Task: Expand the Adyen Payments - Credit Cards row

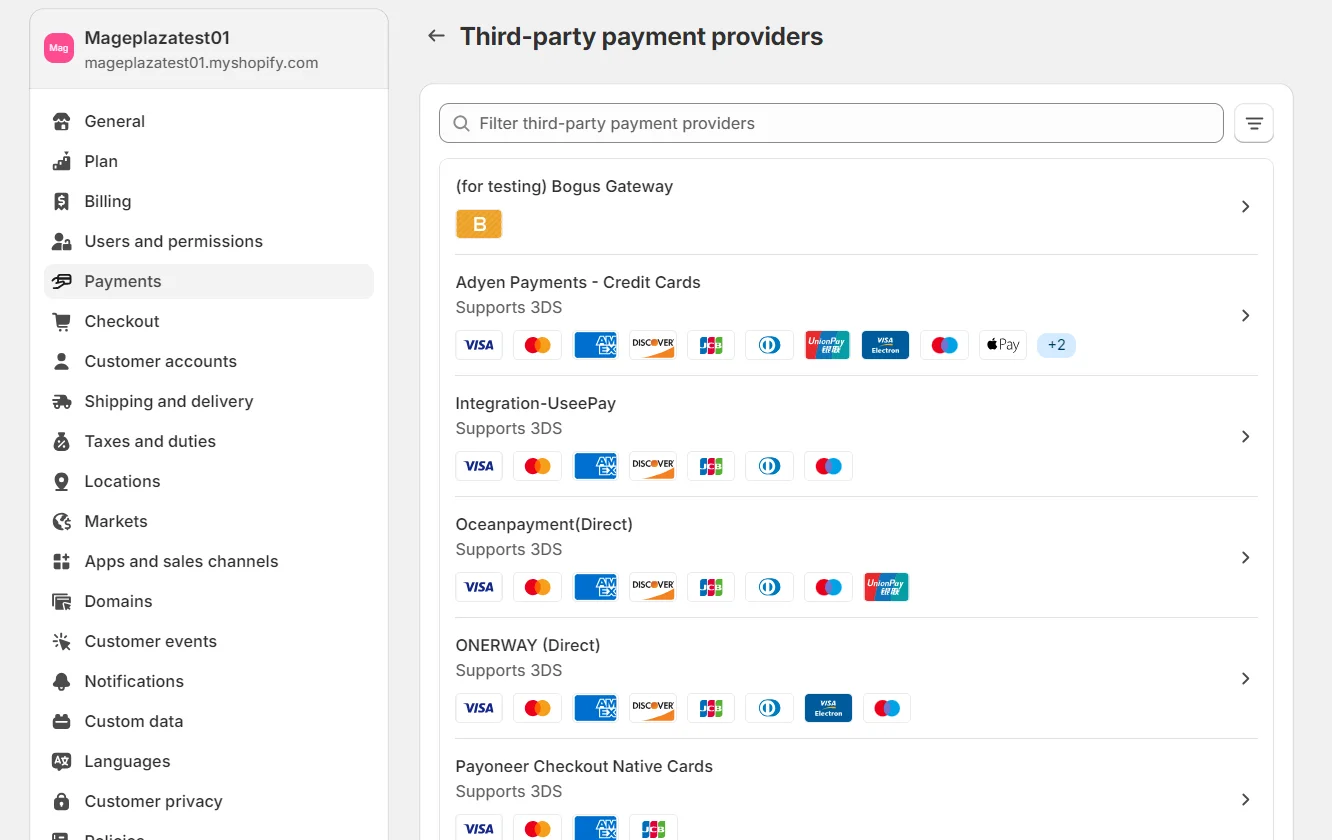Action: point(1245,315)
